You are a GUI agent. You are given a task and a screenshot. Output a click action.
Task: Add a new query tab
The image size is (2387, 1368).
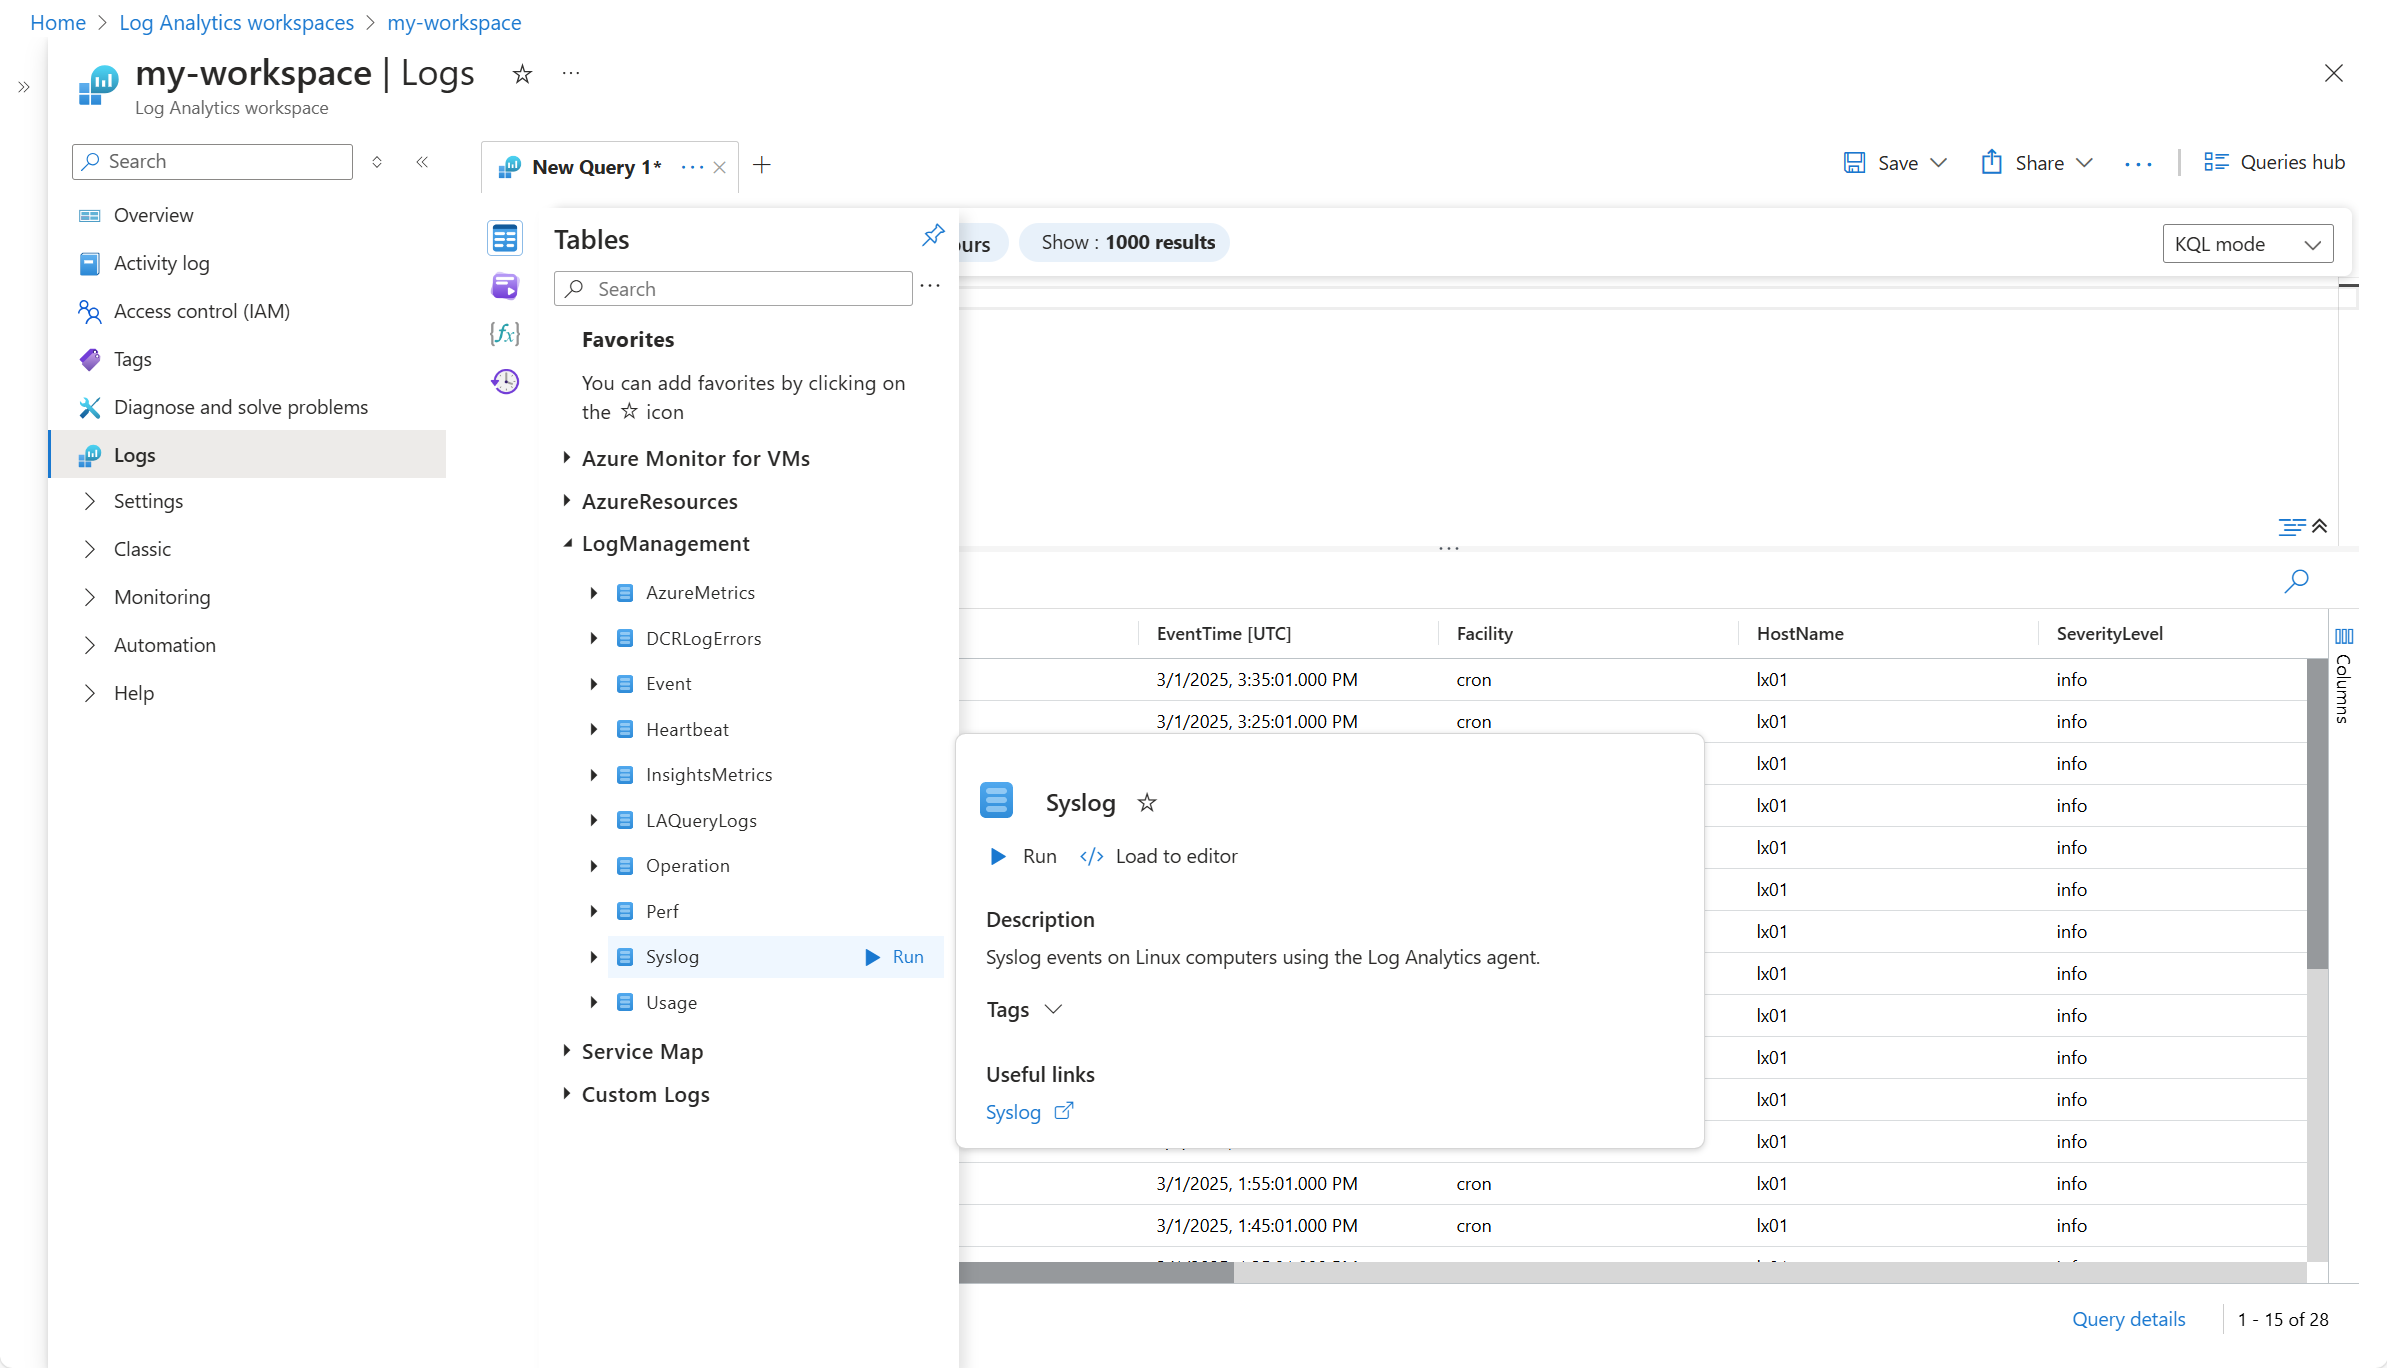point(762,166)
